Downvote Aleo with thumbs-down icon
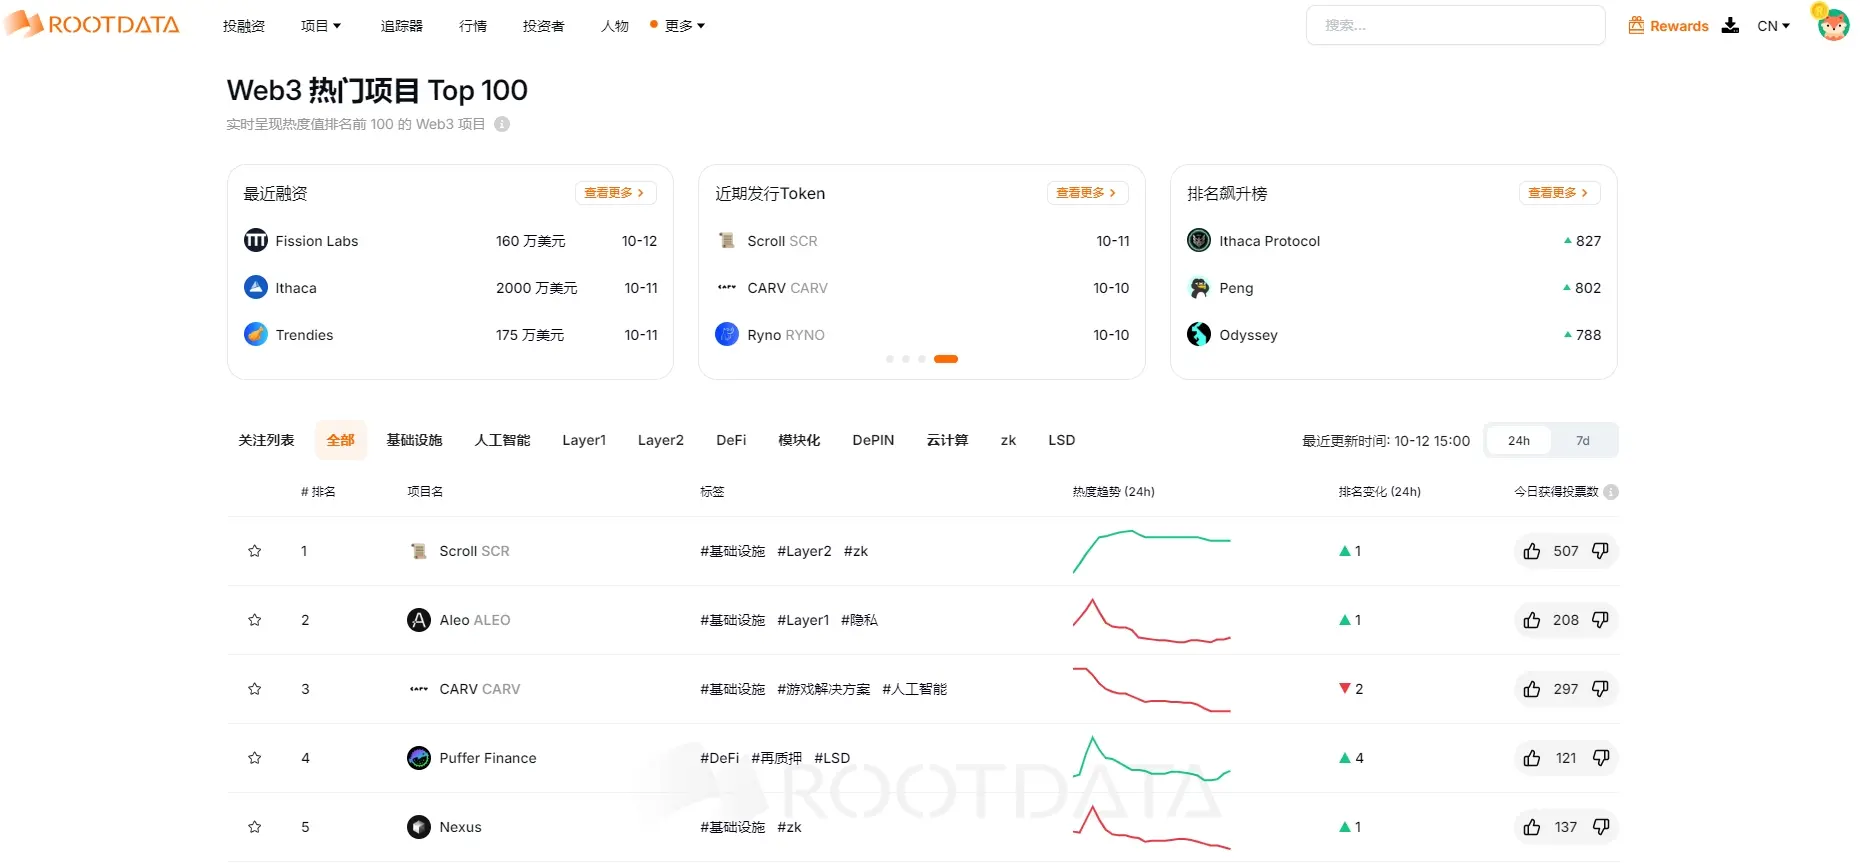This screenshot has width=1860, height=863. tap(1600, 620)
